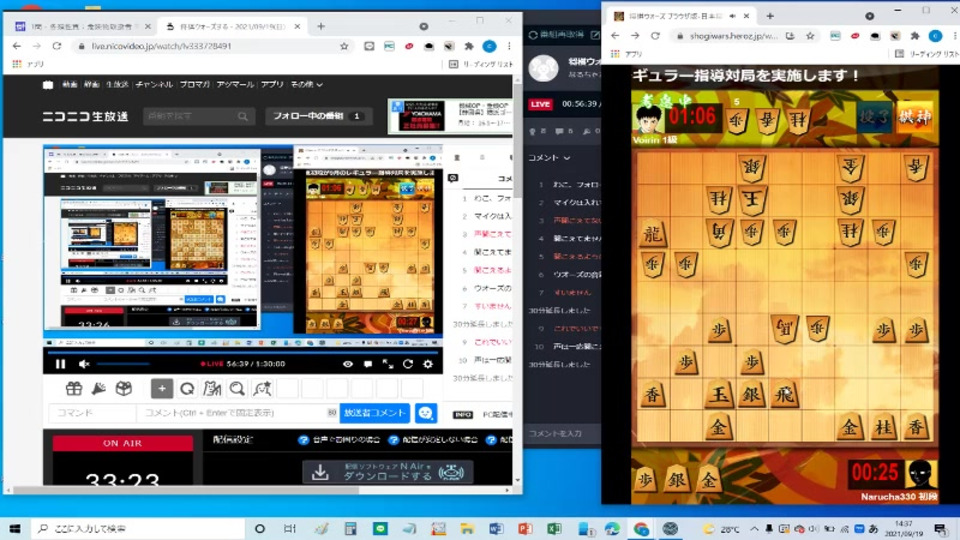Select the 将棋ウォーズする browser tab
The image size is (960, 540).
tap(233, 26)
